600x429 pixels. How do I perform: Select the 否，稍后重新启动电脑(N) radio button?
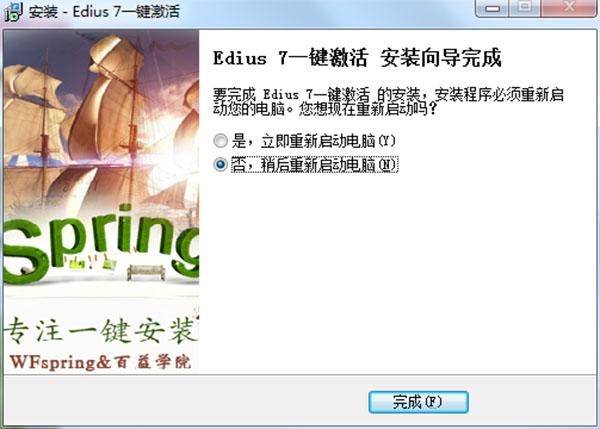(220, 165)
